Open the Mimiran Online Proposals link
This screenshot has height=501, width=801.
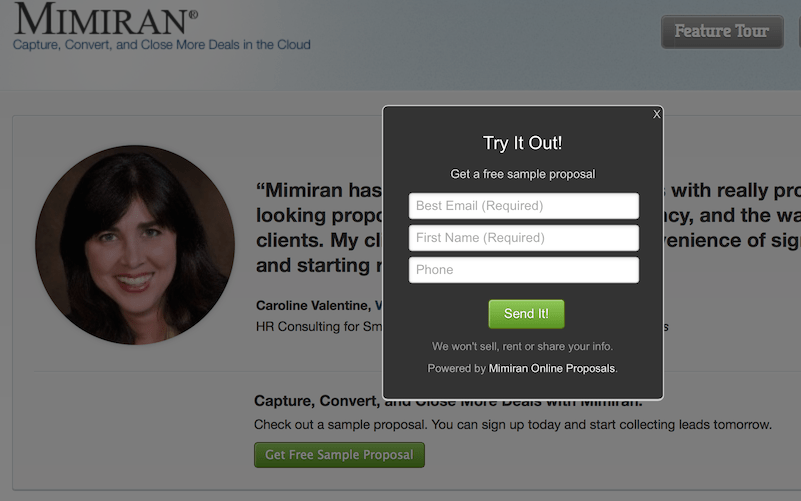point(552,368)
